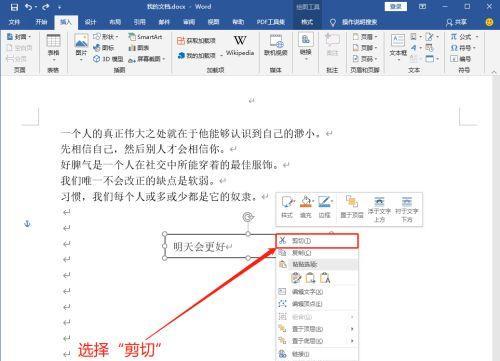Click the Keep Source Formatting paste icon

coord(296,278)
